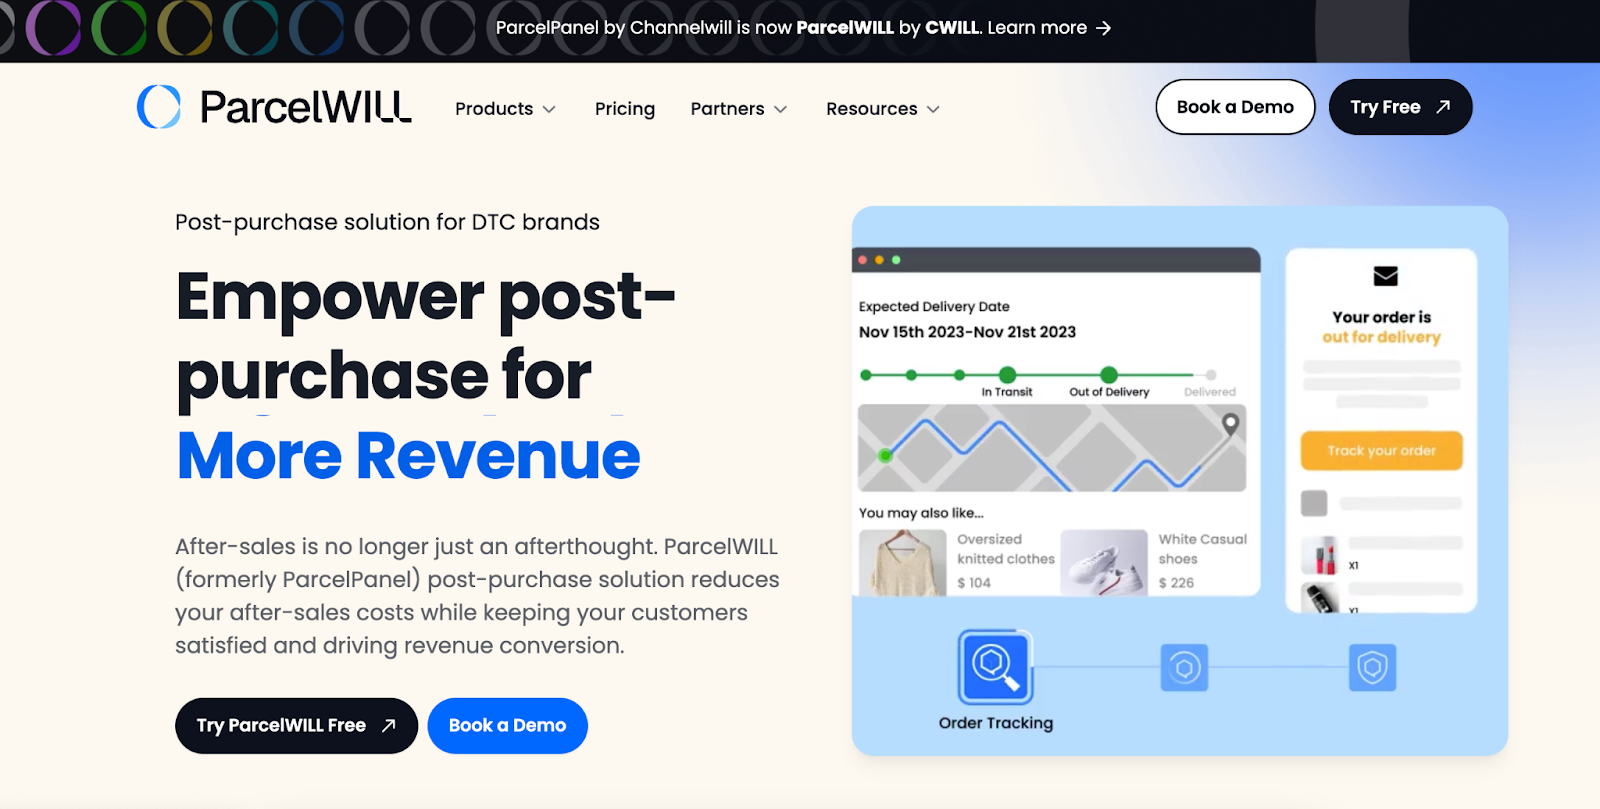The width and height of the screenshot is (1600, 809).
Task: Click 'Oversized knitted clothes' product name
Action: tap(1006, 549)
